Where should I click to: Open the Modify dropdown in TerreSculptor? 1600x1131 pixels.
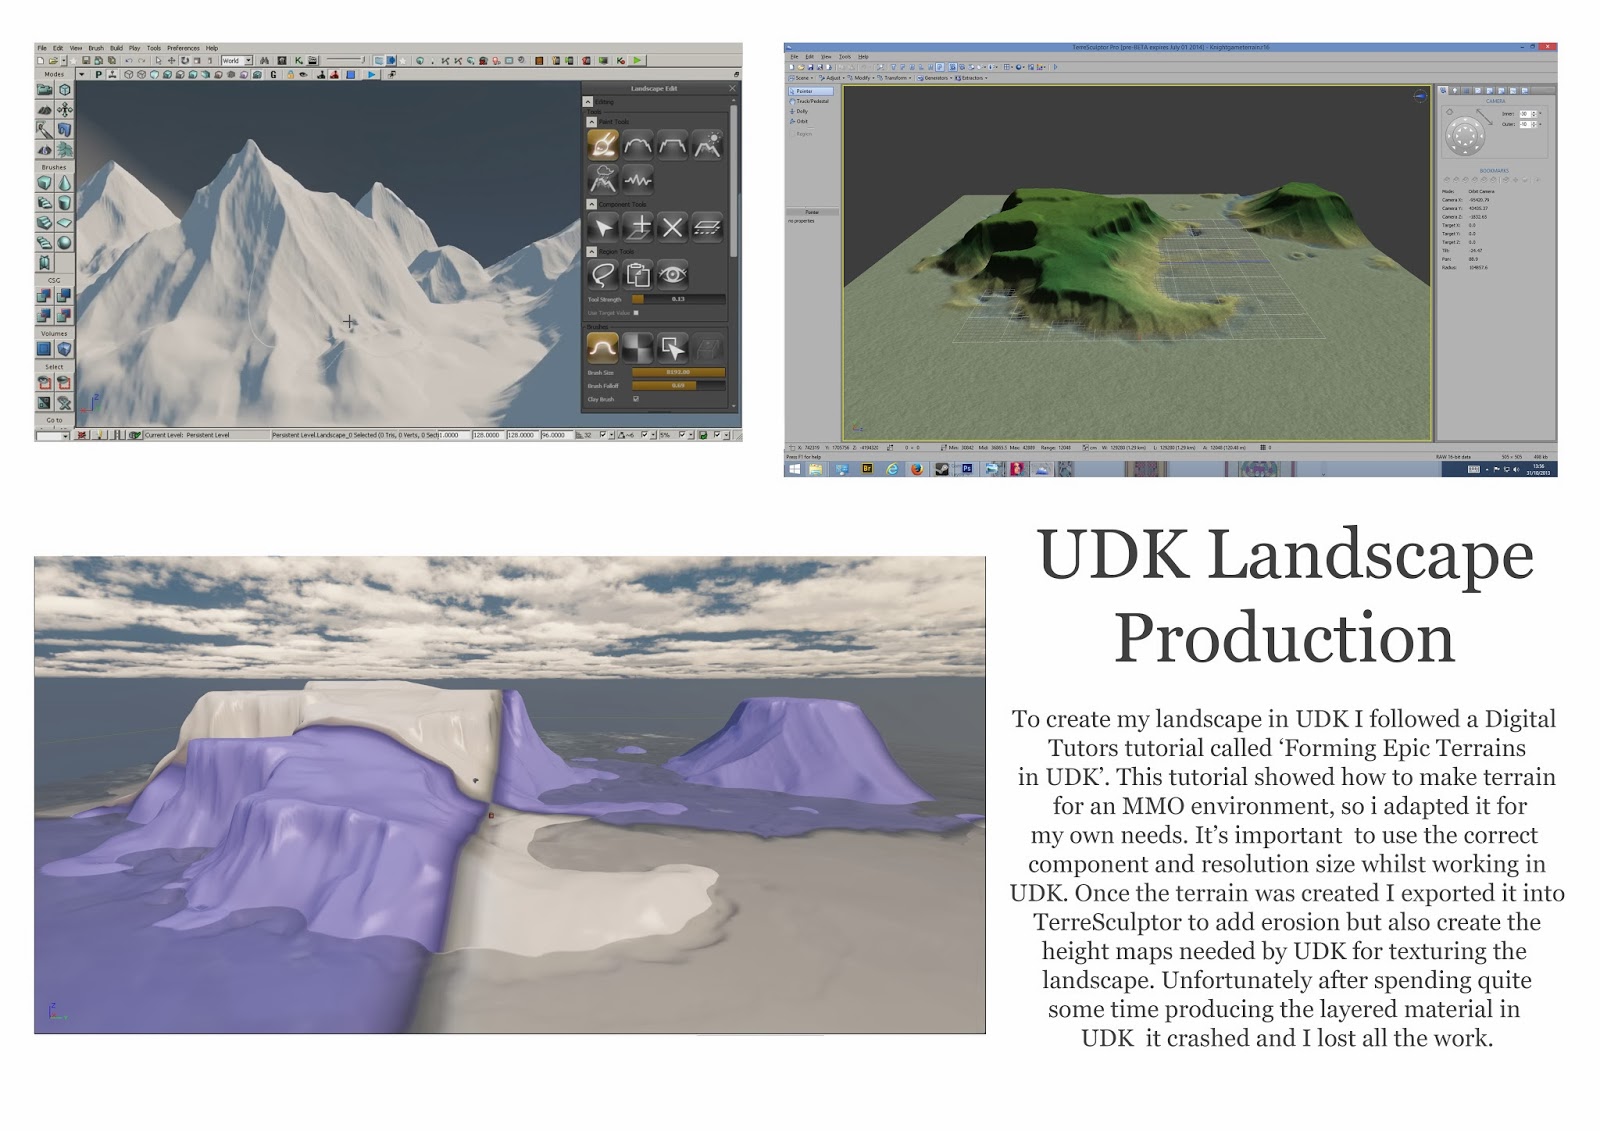coord(861,78)
